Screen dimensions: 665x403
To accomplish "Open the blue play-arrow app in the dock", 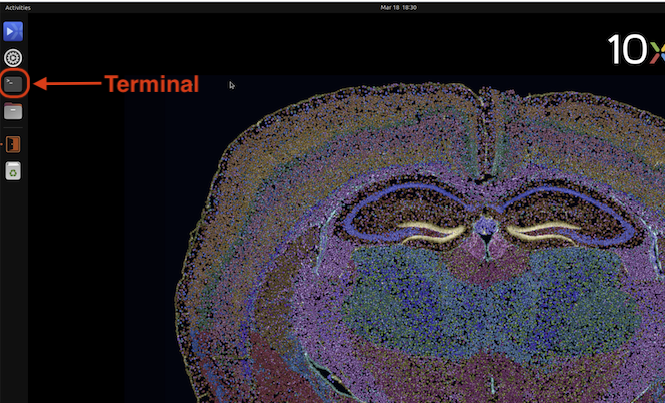I will (13, 31).
